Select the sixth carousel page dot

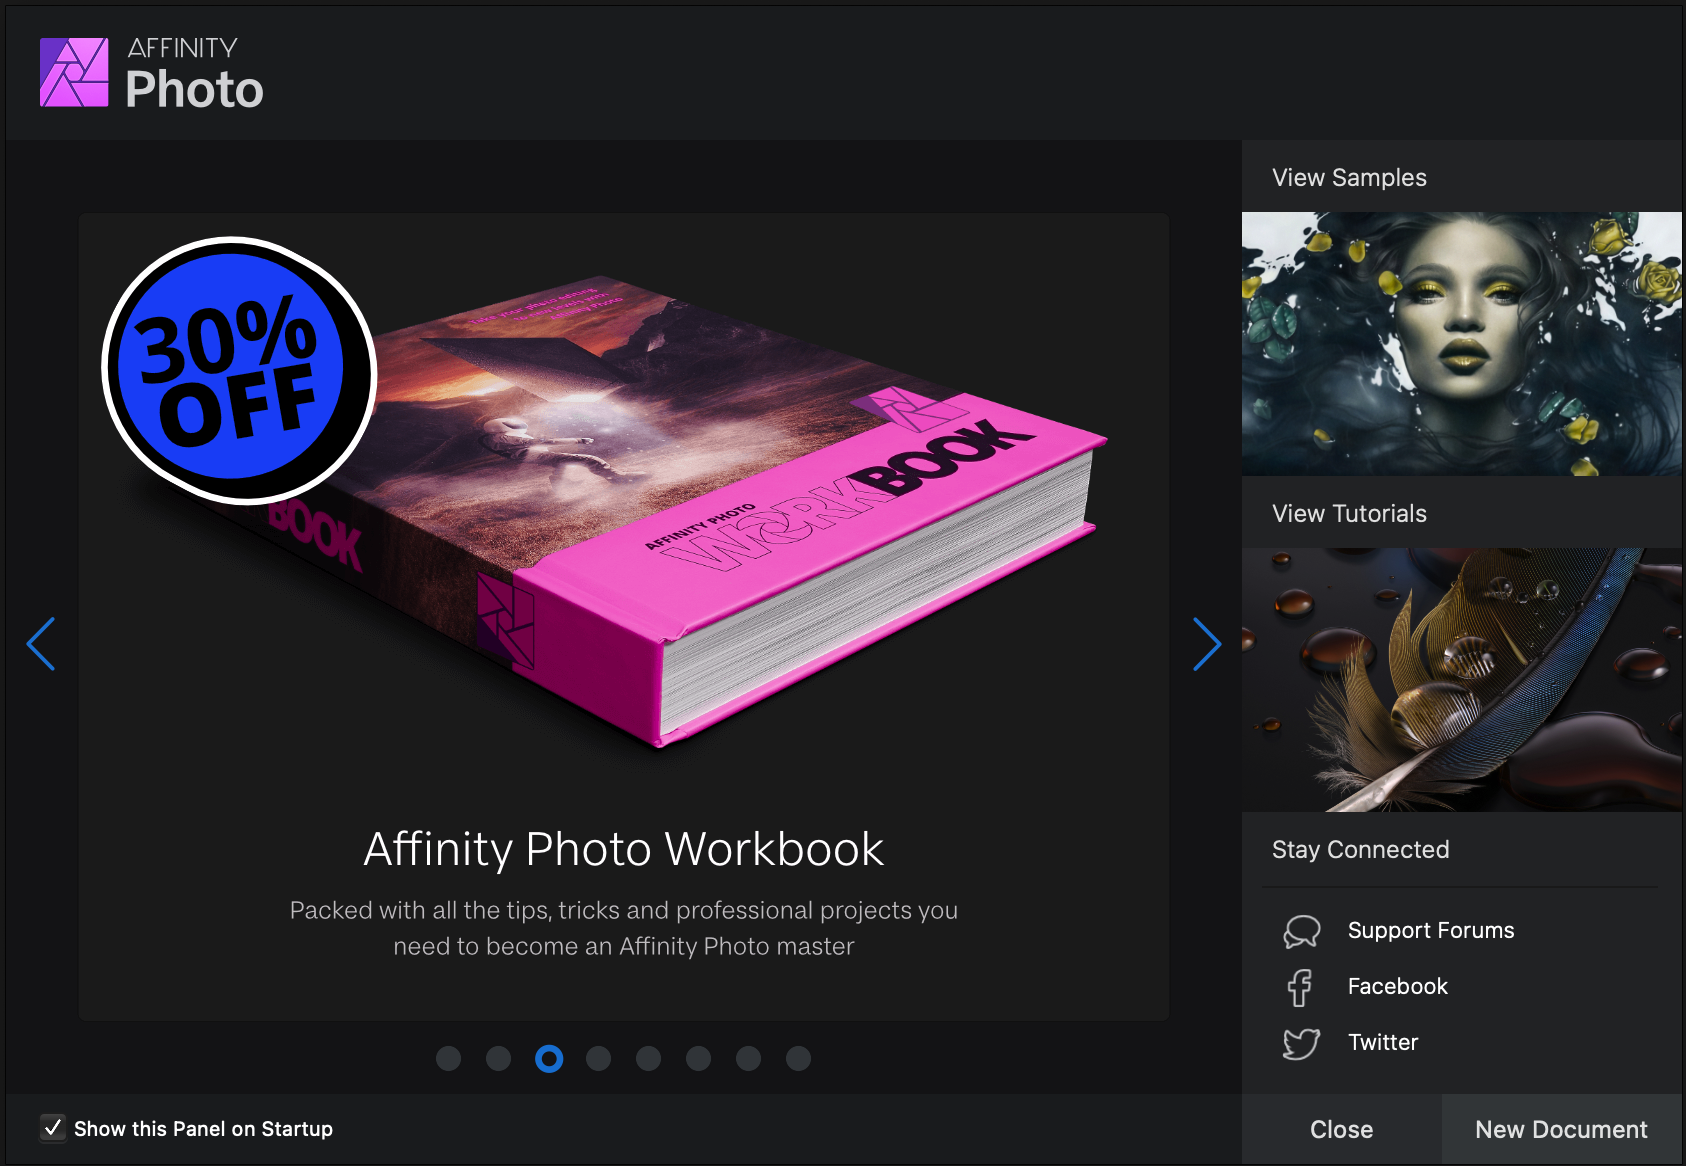click(699, 1058)
